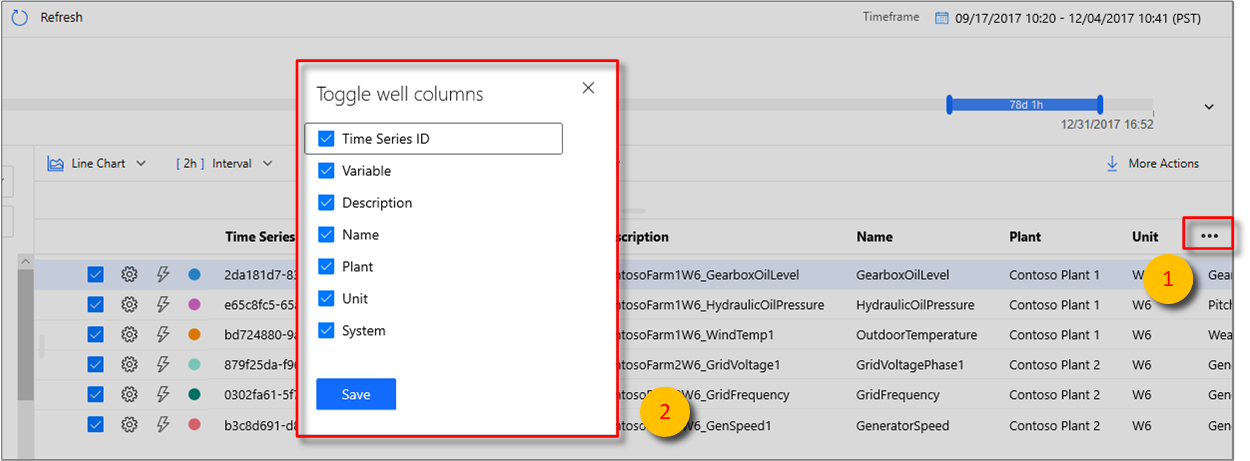Open settings gear for GridVoltagePhase1 row

point(129,365)
